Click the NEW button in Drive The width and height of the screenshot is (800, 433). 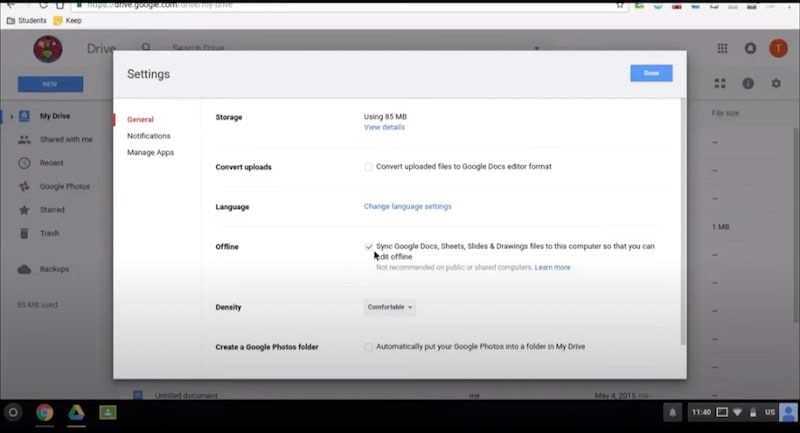click(50, 84)
